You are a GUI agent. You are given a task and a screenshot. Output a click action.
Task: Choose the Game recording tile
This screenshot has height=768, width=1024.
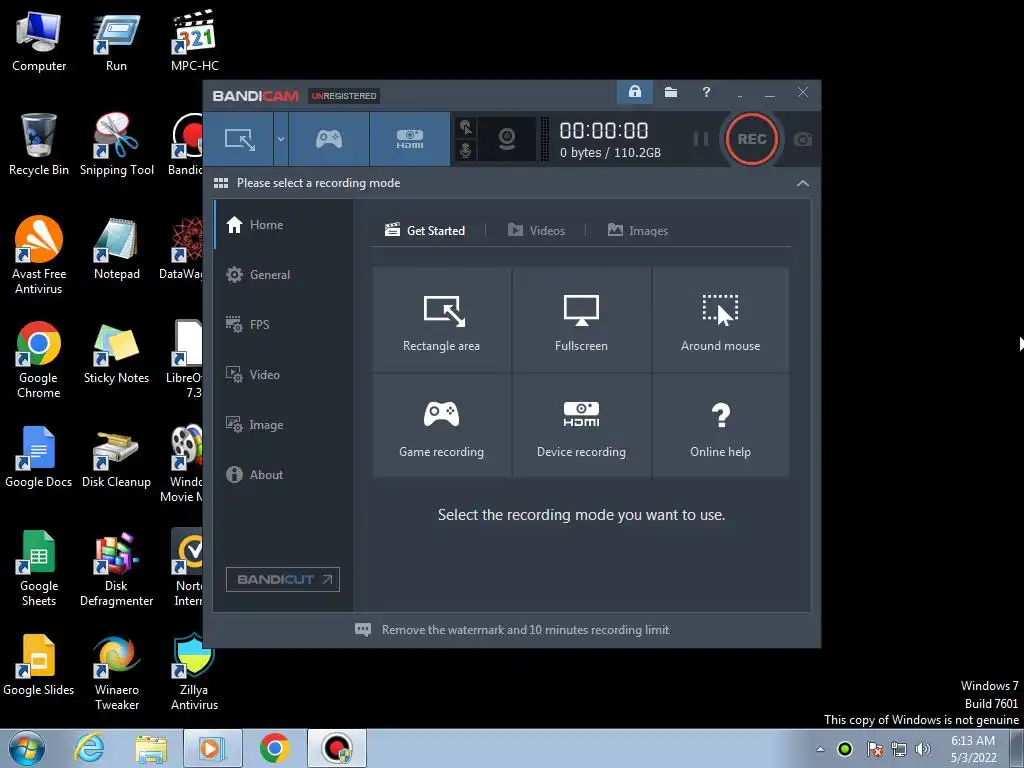coord(441,426)
